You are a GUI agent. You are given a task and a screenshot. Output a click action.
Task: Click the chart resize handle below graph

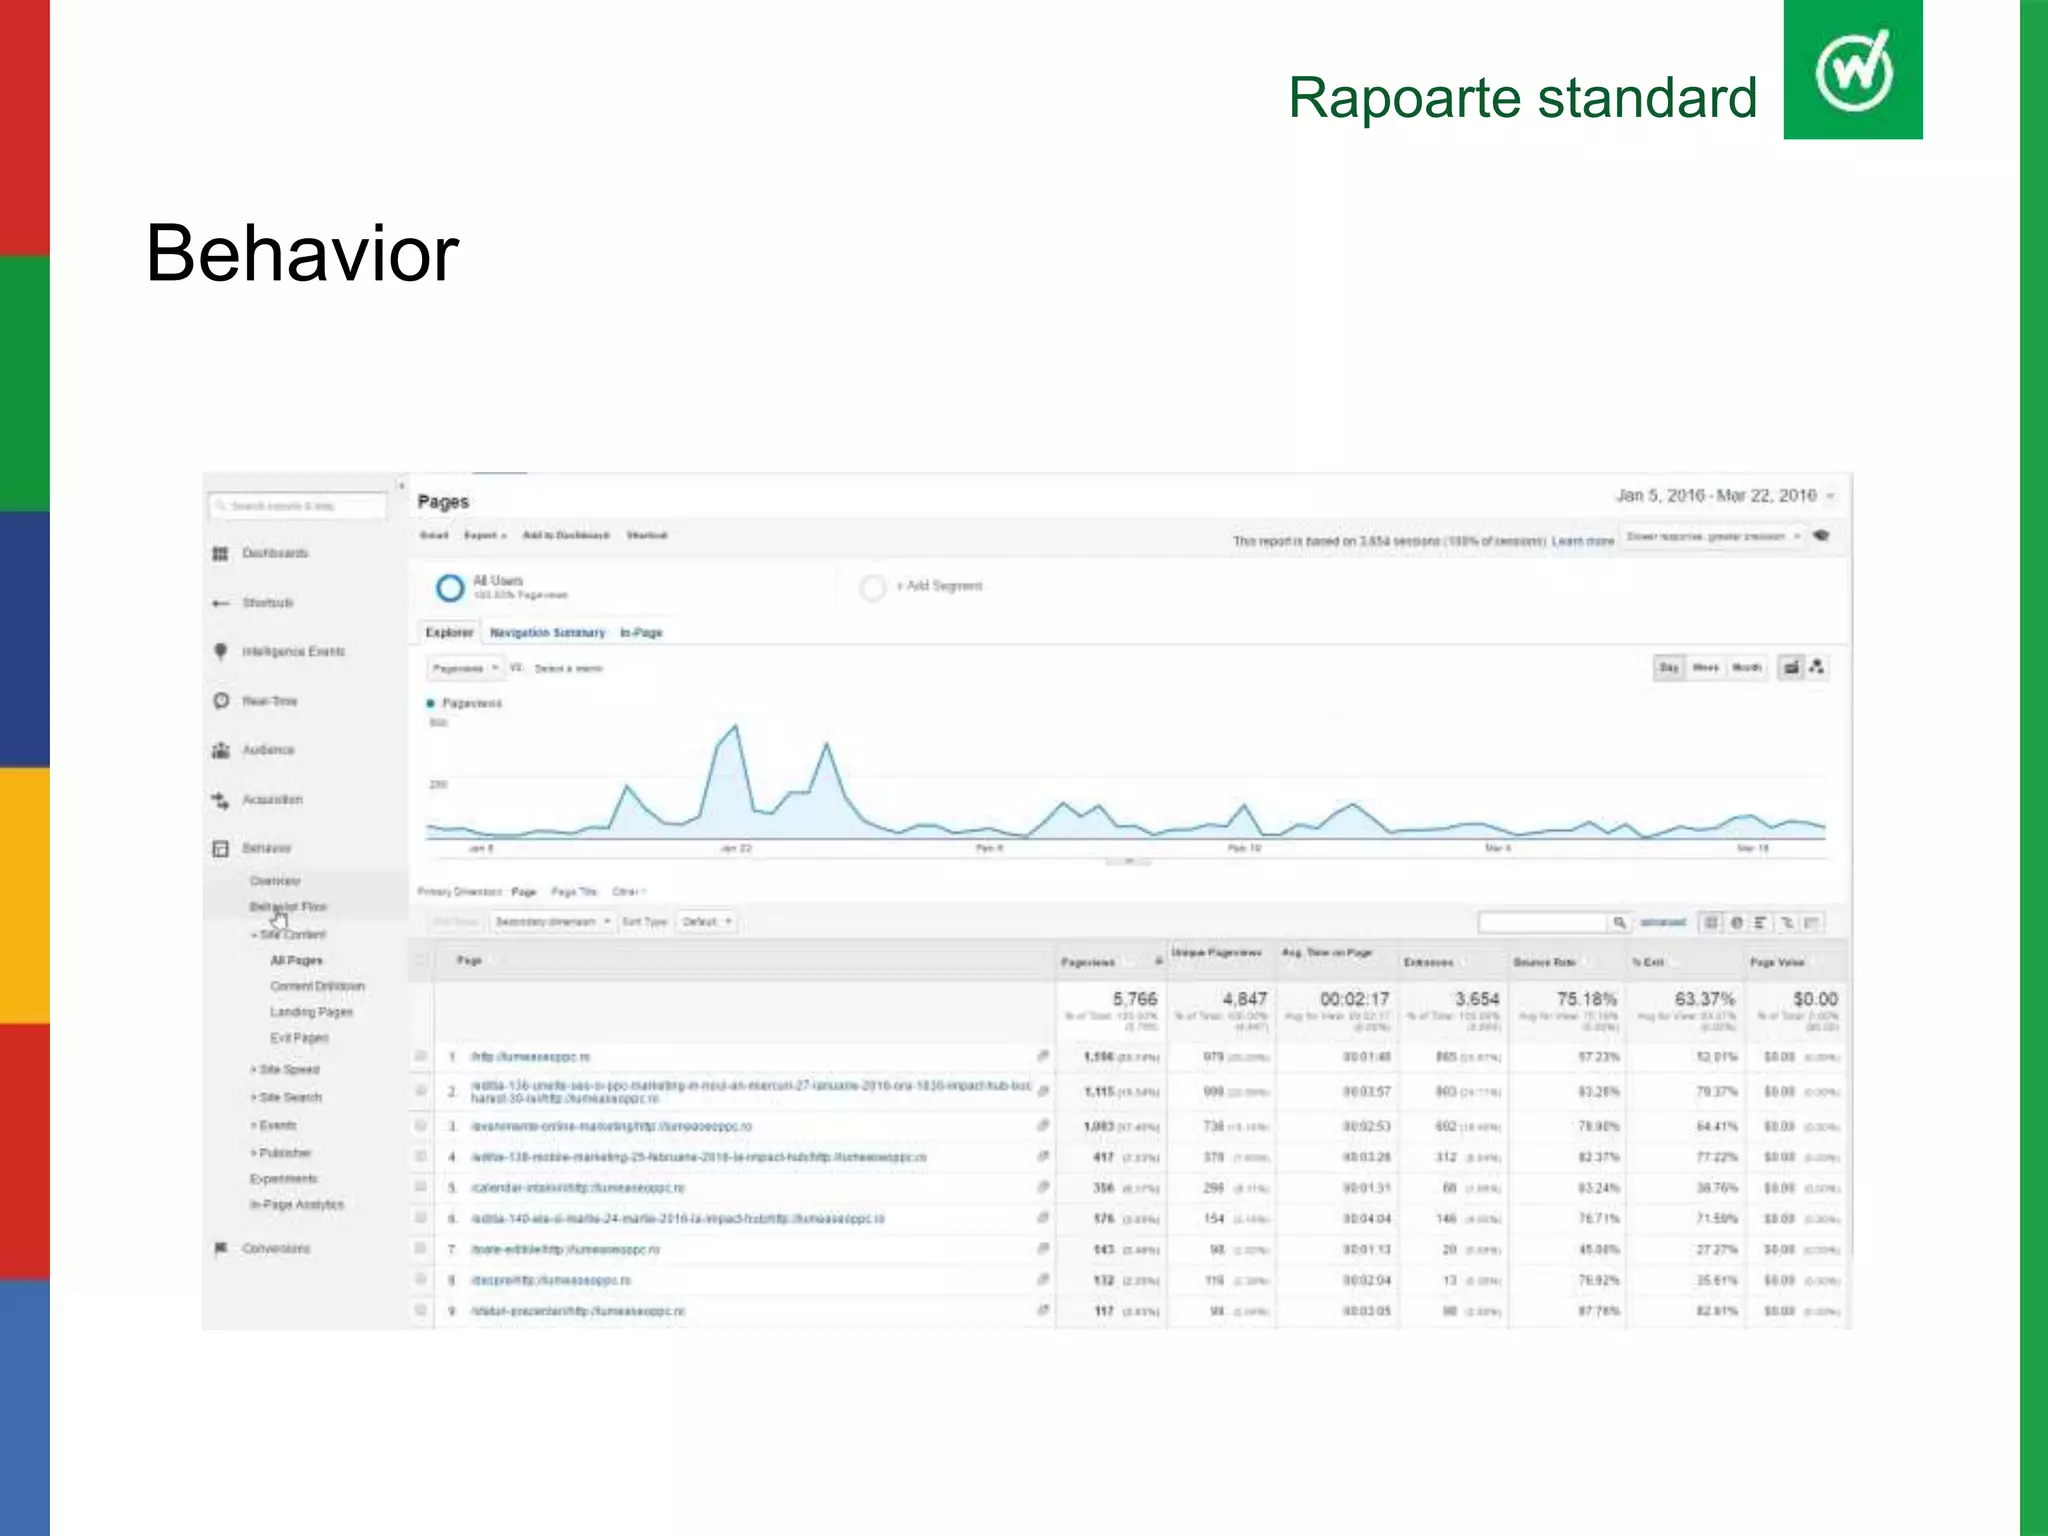[1127, 862]
